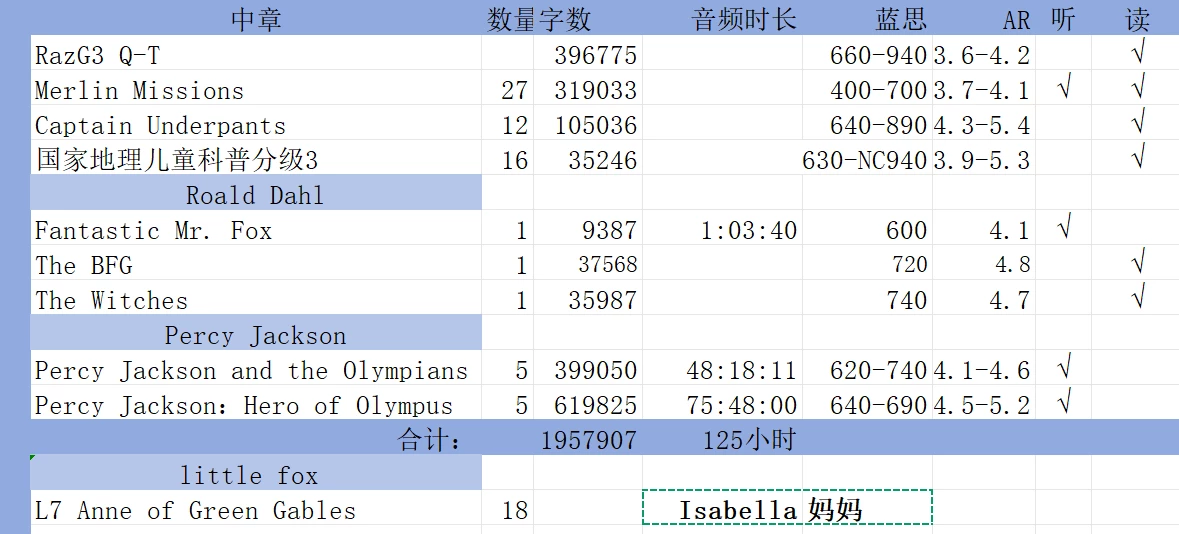This screenshot has height=534, width=1179.
Task: Click the Merlin Missions title cell
Action: pyautogui.click(x=256, y=89)
